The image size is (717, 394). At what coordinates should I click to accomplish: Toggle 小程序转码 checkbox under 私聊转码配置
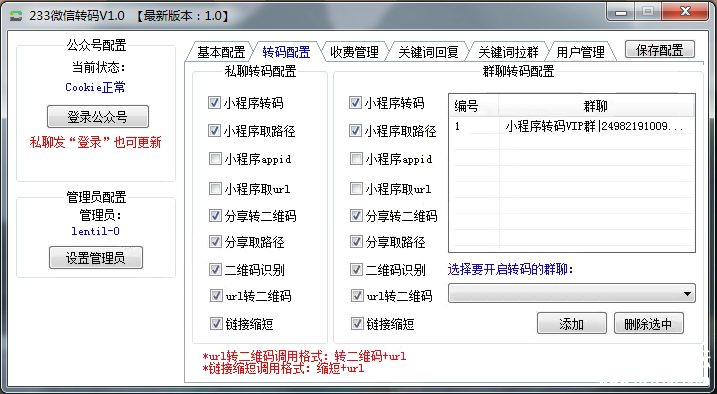[214, 102]
